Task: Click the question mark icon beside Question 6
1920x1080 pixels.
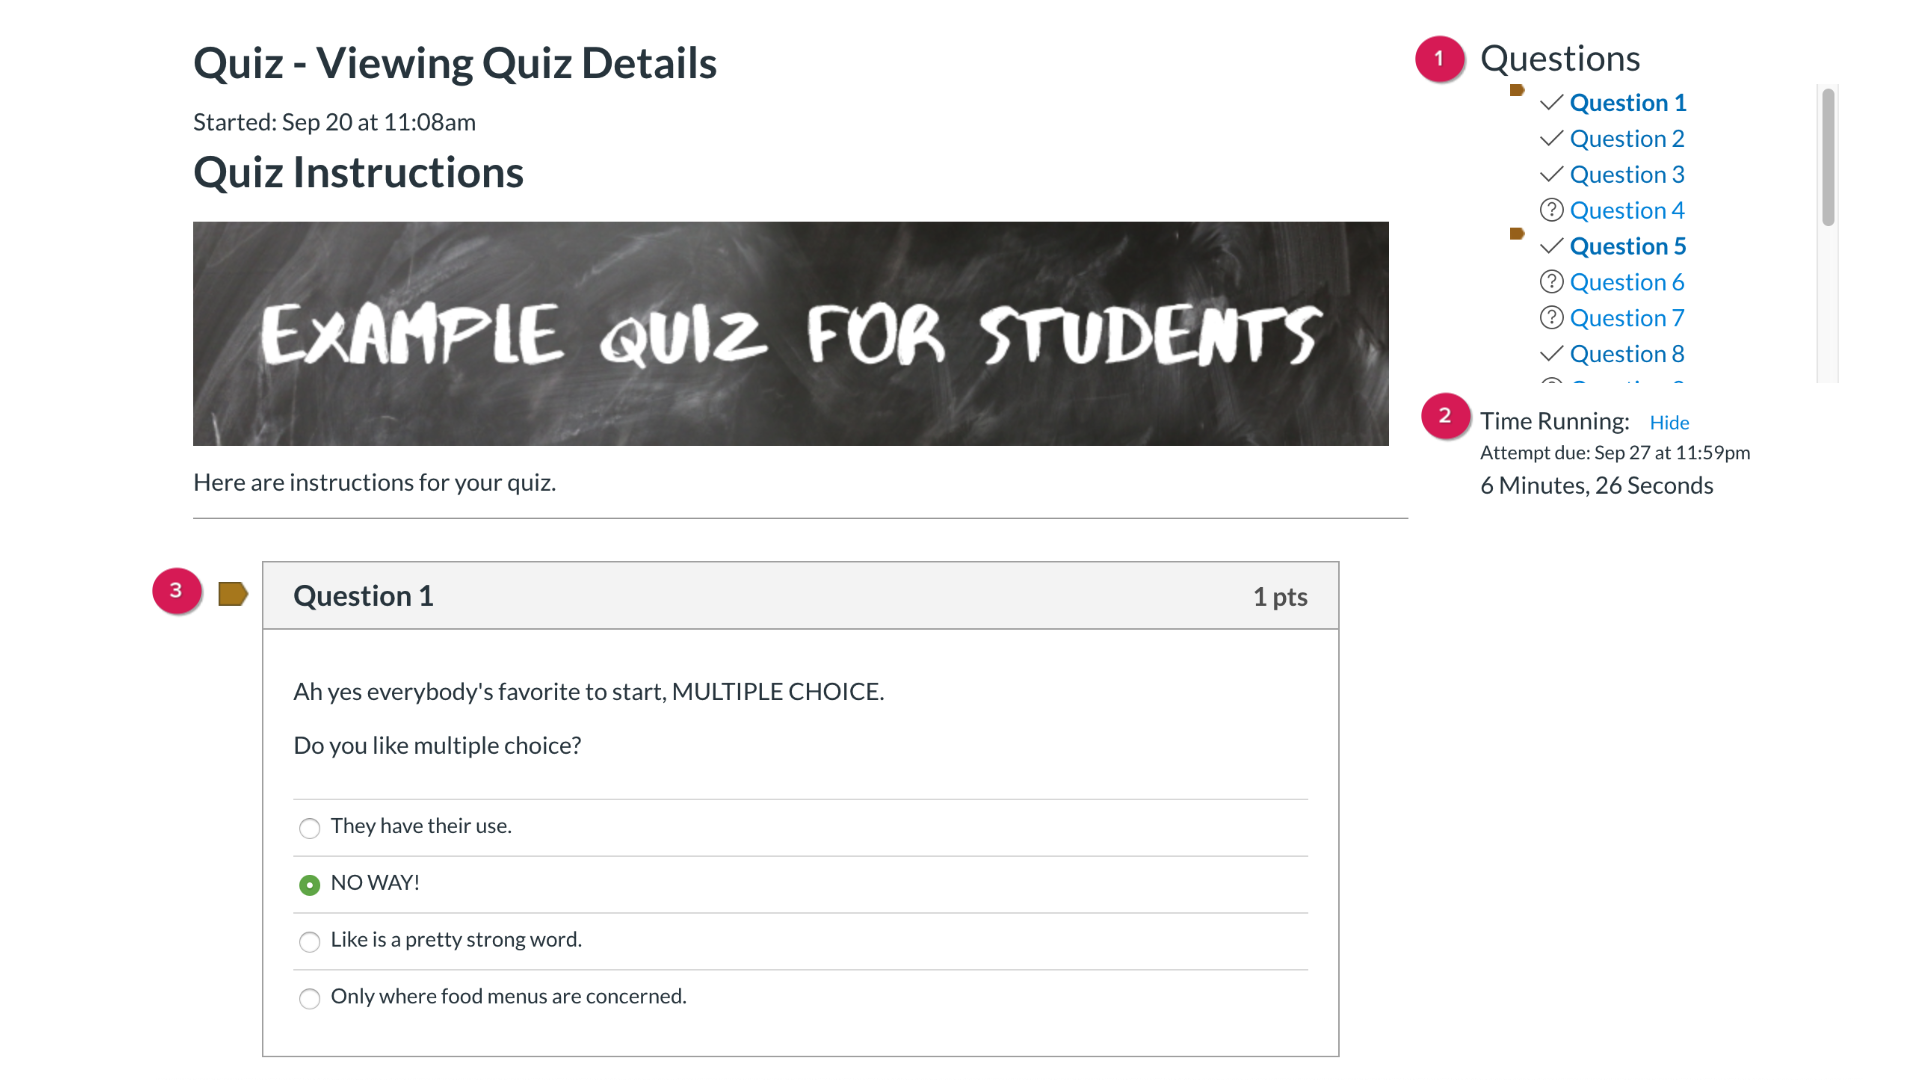Action: [x=1551, y=282]
